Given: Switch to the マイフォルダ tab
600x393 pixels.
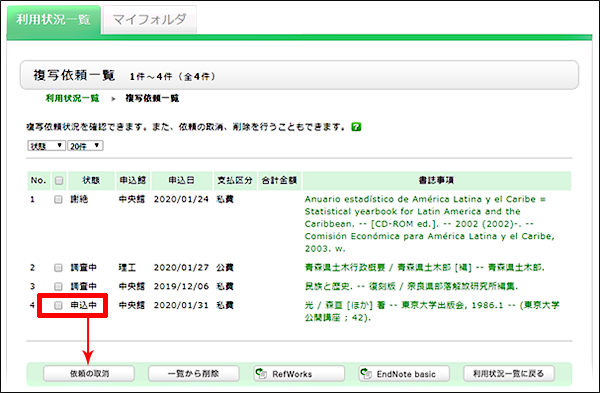Looking at the screenshot, I should [x=150, y=20].
